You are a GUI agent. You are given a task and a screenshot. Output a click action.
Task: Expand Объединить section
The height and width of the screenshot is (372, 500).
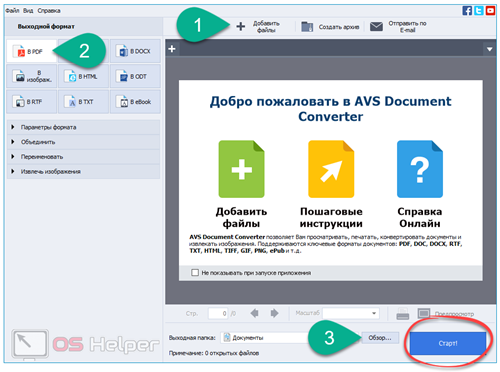[83, 142]
